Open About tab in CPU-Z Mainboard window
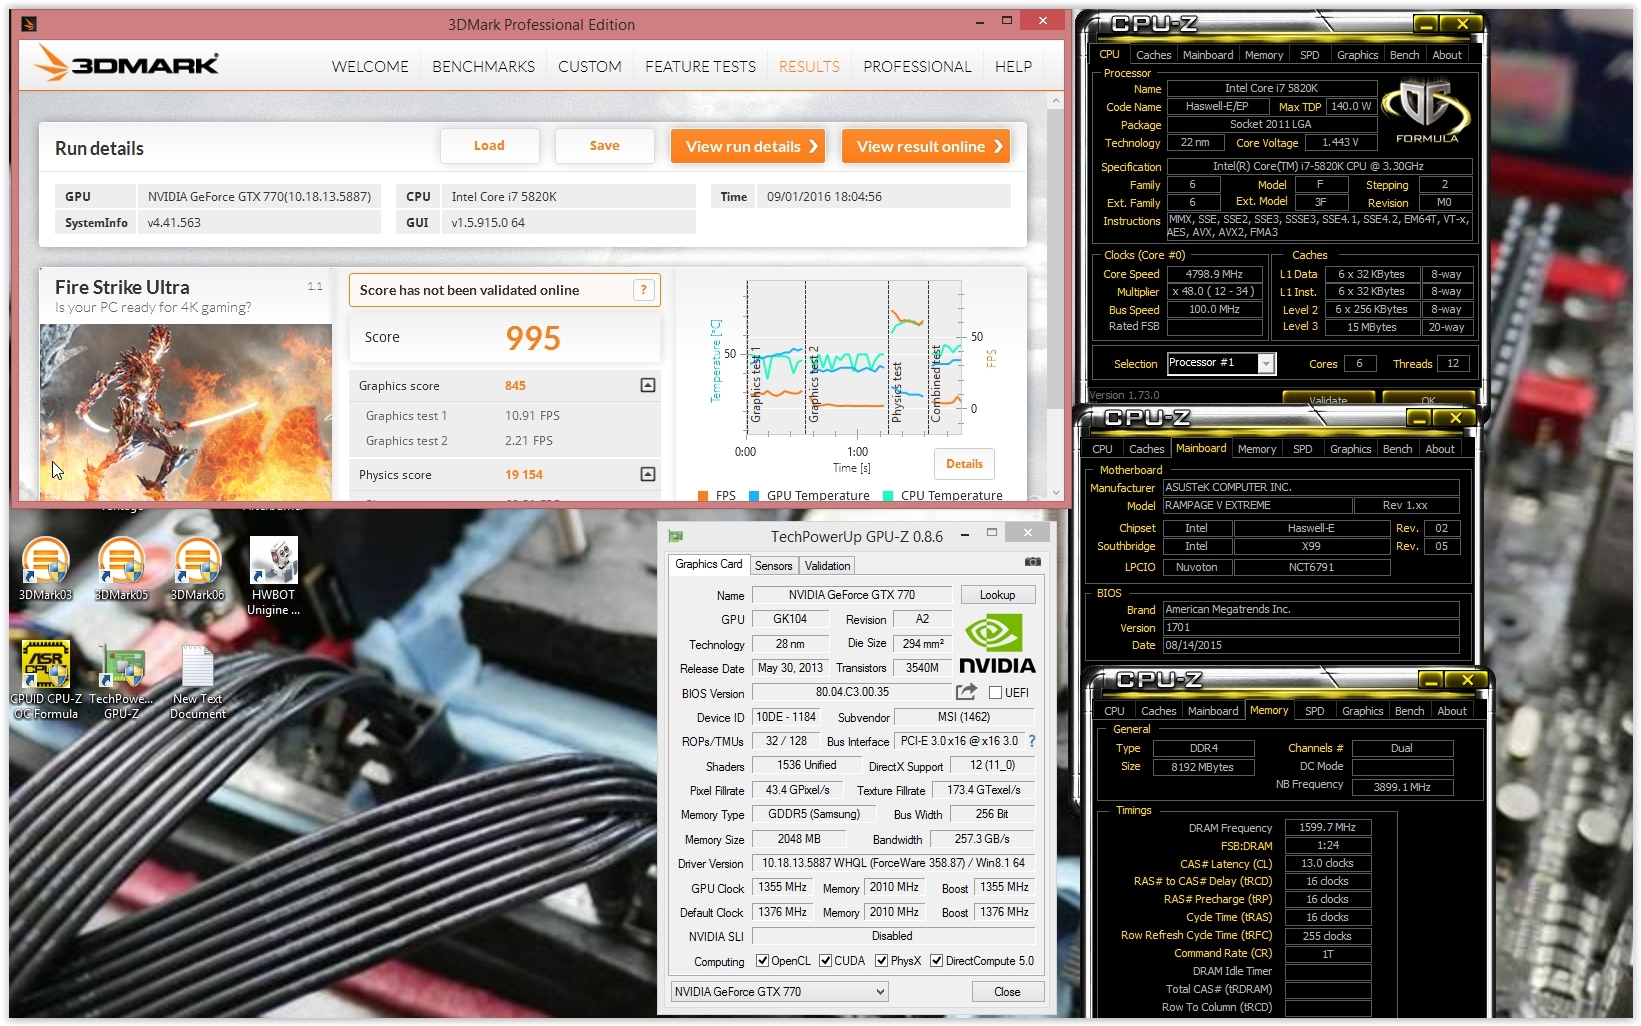 point(1440,449)
